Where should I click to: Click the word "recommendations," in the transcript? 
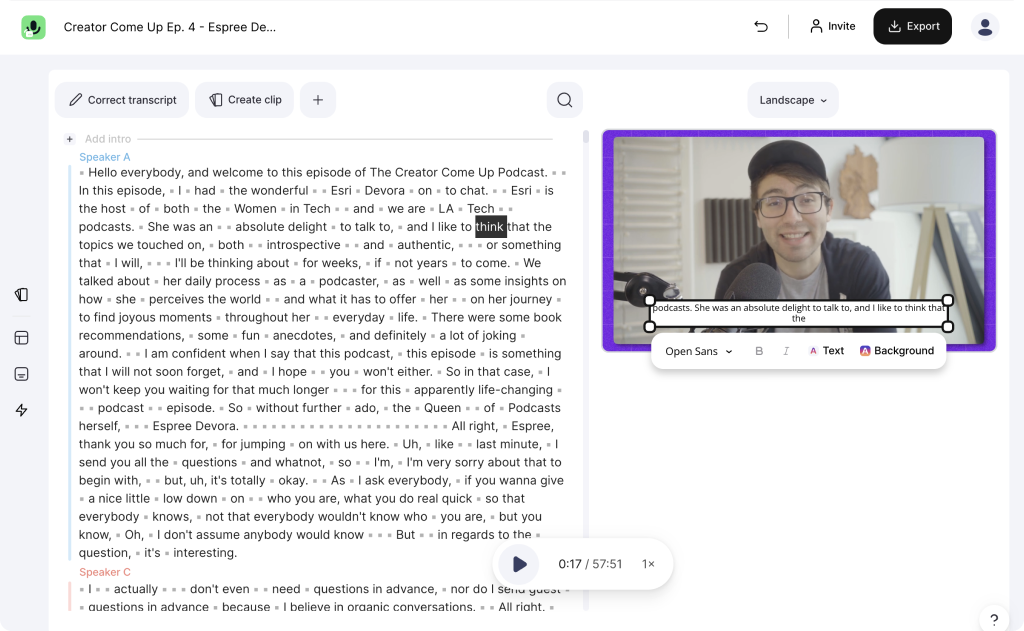[131, 336]
